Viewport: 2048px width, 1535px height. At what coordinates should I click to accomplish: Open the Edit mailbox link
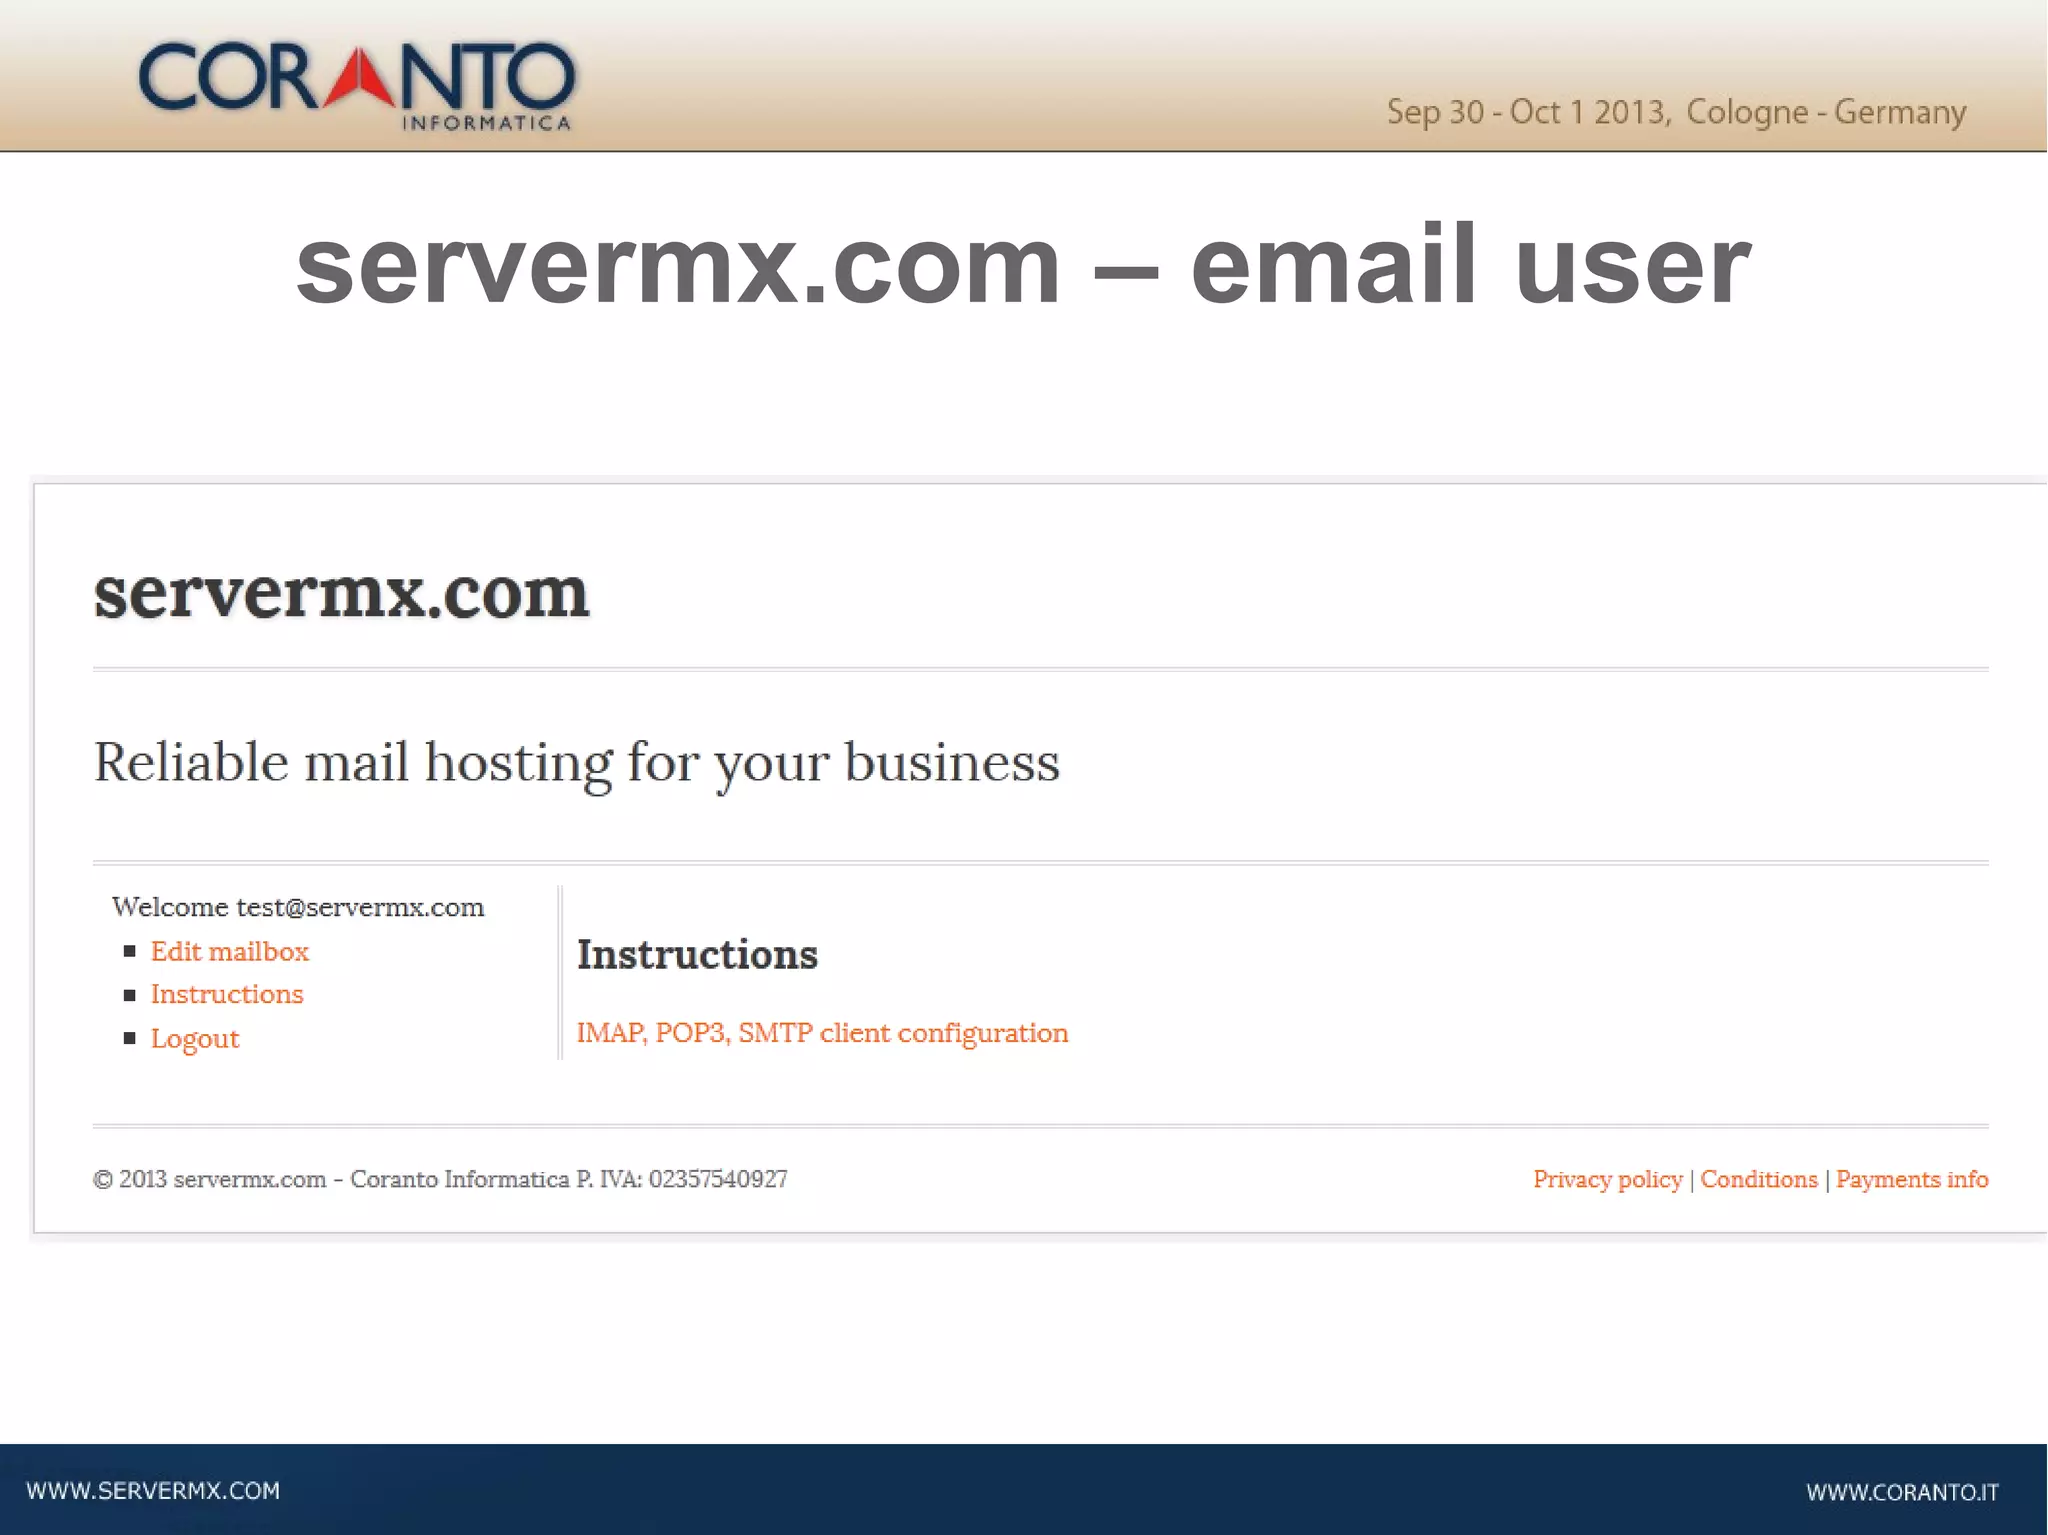(x=229, y=951)
